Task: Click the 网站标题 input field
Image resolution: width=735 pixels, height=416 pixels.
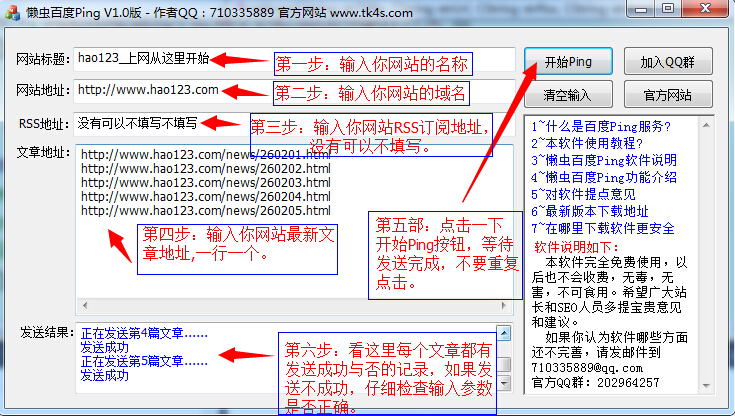Action: (294, 59)
